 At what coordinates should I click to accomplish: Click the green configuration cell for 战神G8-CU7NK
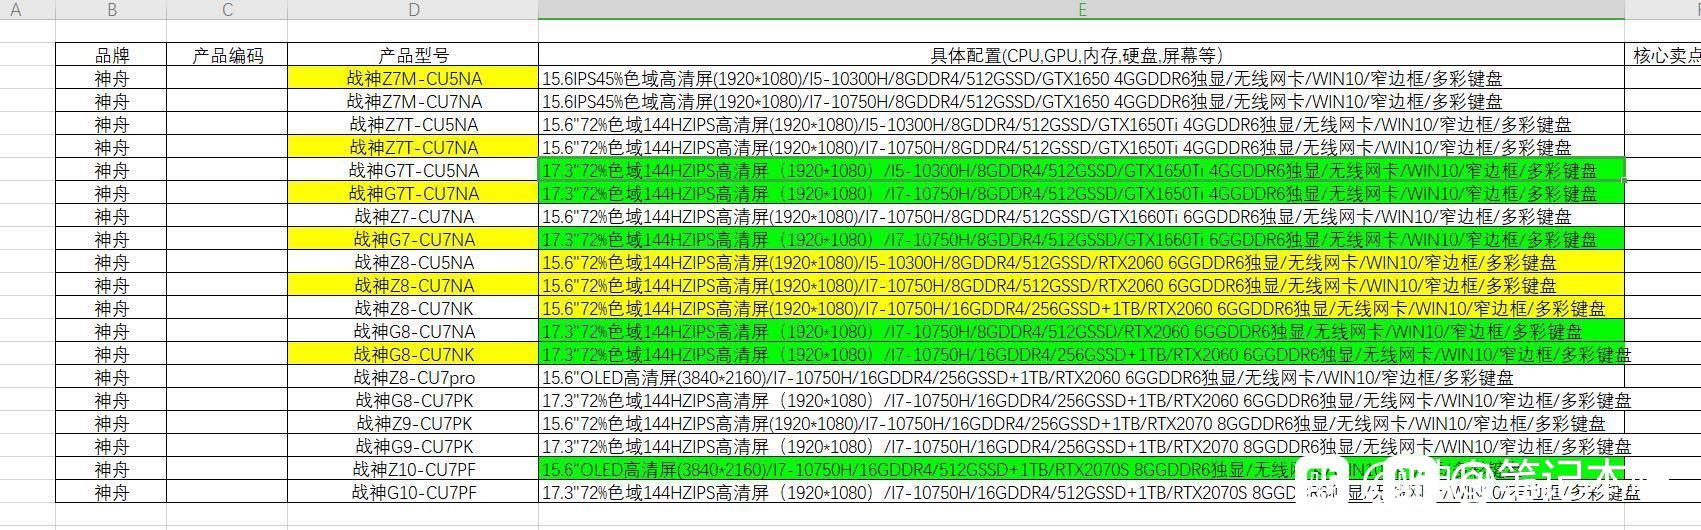click(1082, 354)
